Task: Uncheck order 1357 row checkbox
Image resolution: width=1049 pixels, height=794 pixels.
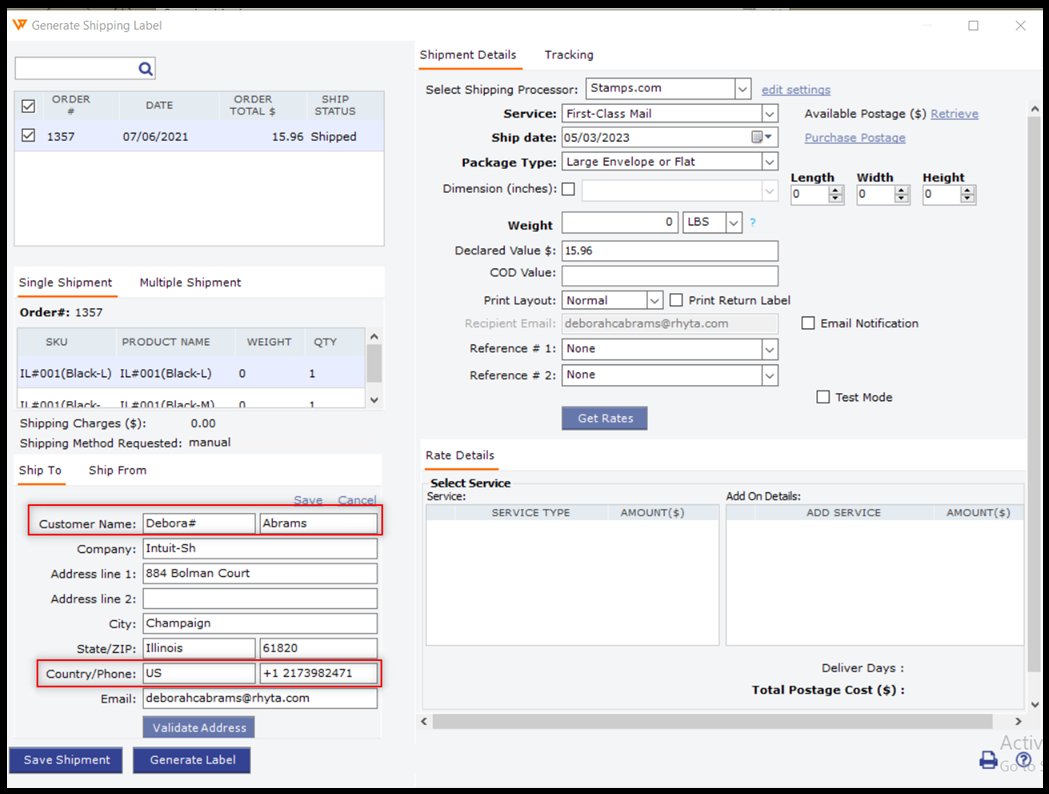Action: point(28,137)
